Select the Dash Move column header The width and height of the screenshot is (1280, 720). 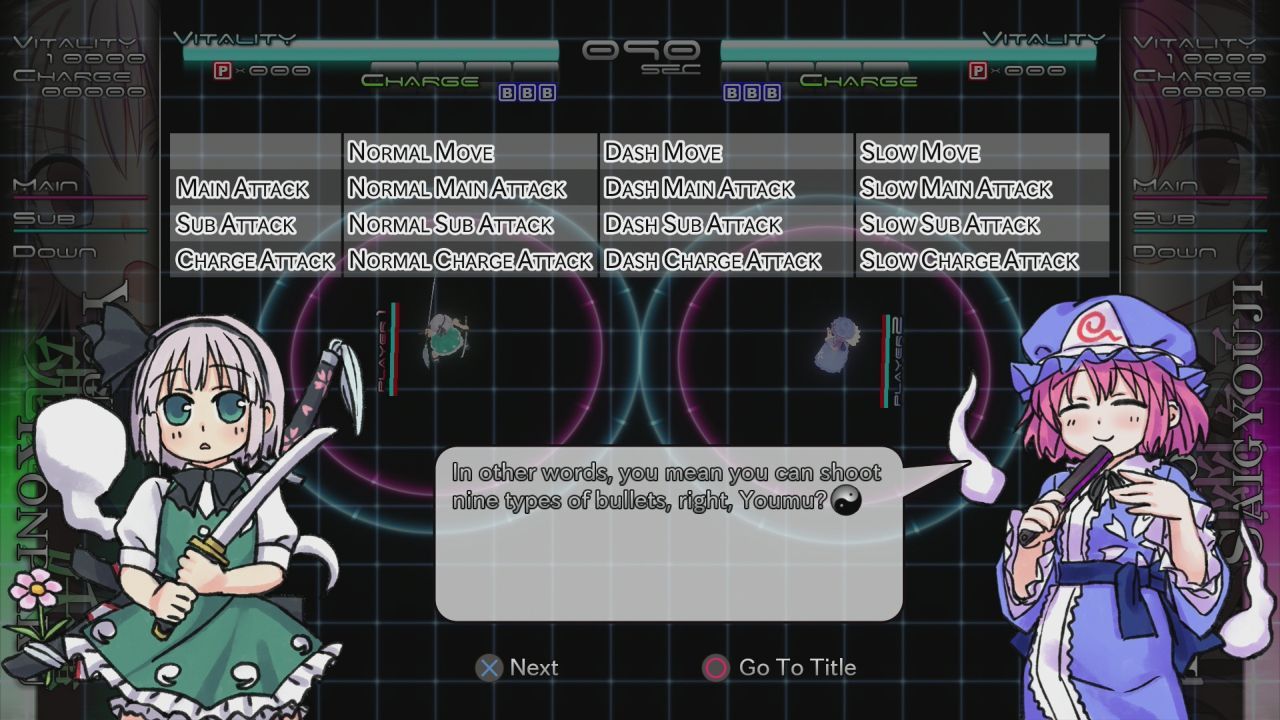pos(661,153)
